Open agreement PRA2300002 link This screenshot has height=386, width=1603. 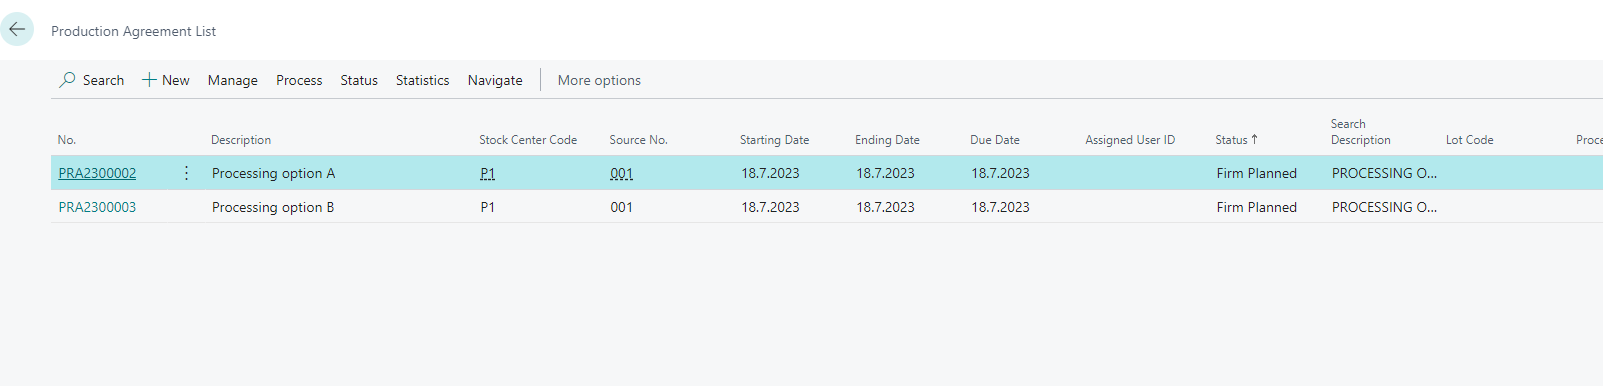pyautogui.click(x=97, y=173)
